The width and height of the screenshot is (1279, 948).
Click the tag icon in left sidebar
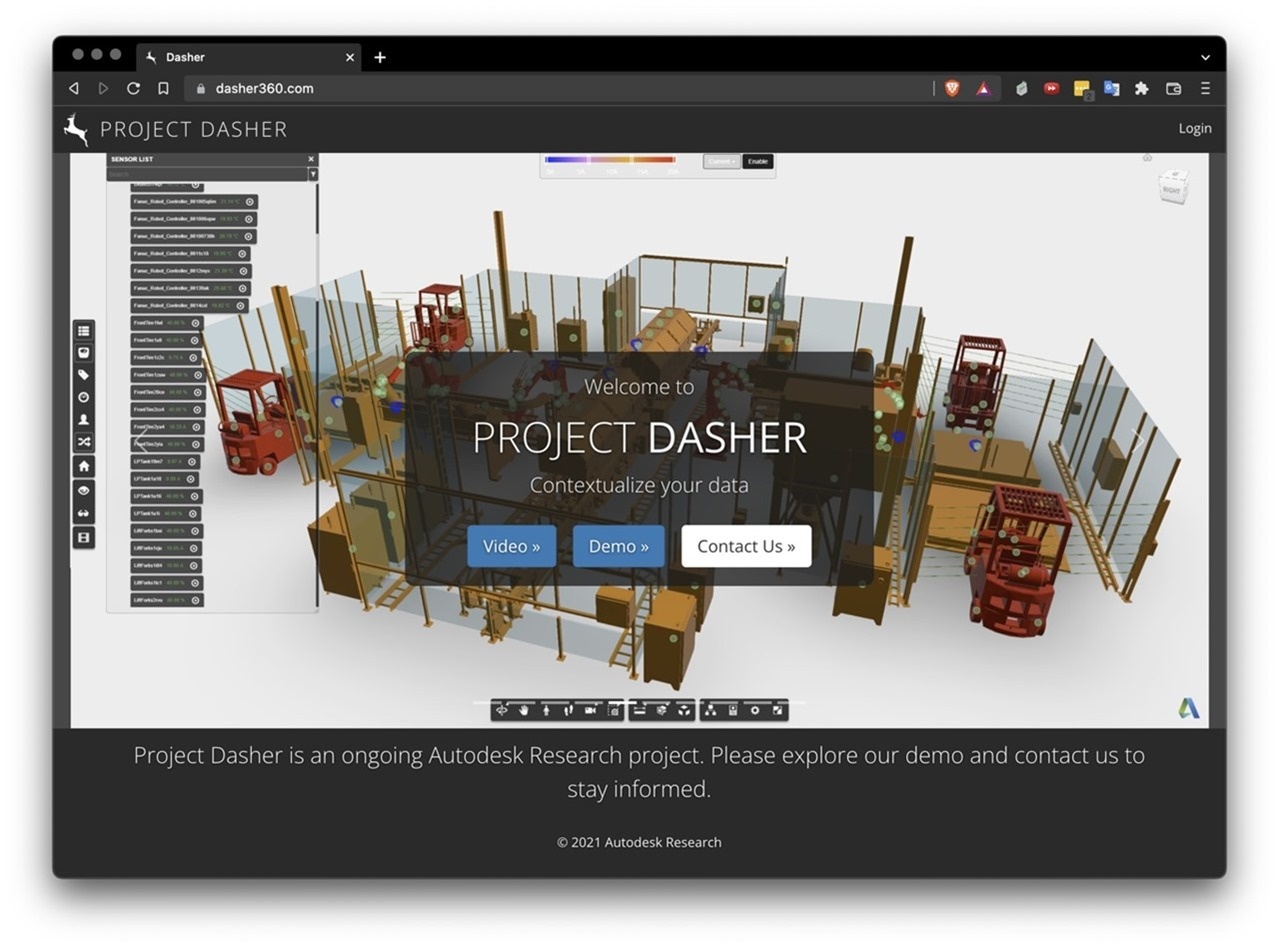[84, 375]
